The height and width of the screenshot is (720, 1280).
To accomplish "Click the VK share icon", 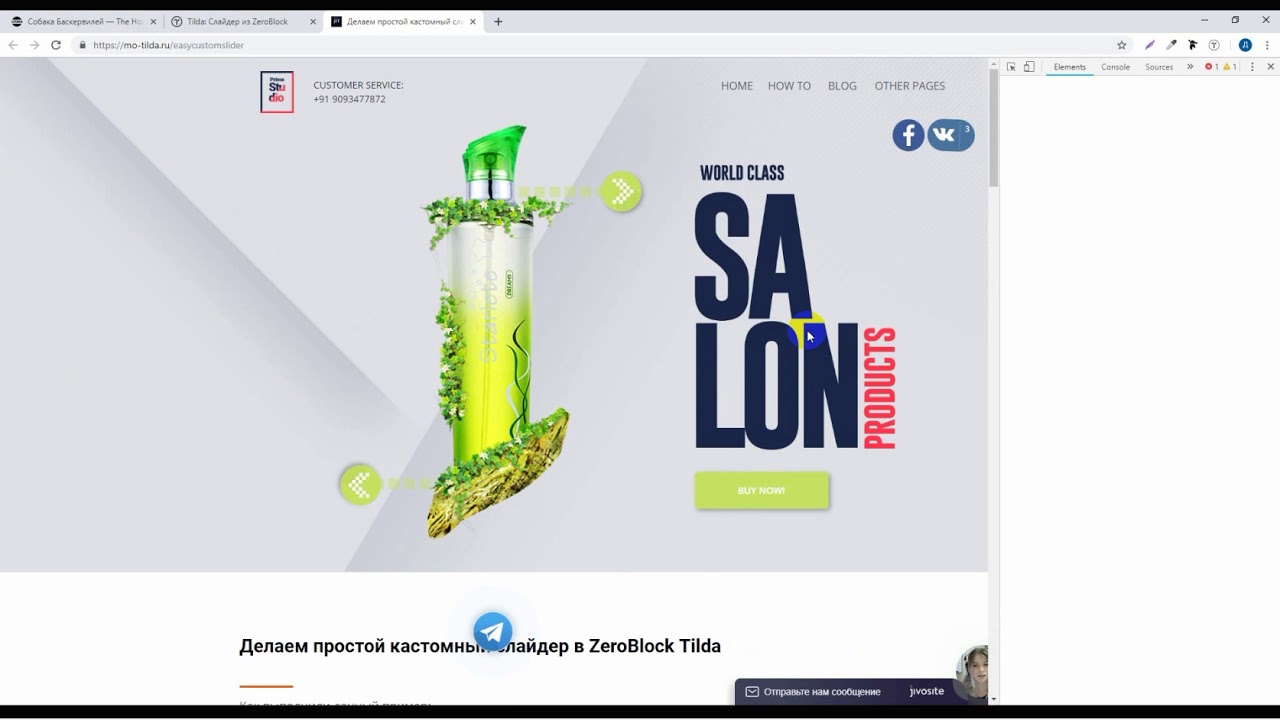I will point(949,135).
